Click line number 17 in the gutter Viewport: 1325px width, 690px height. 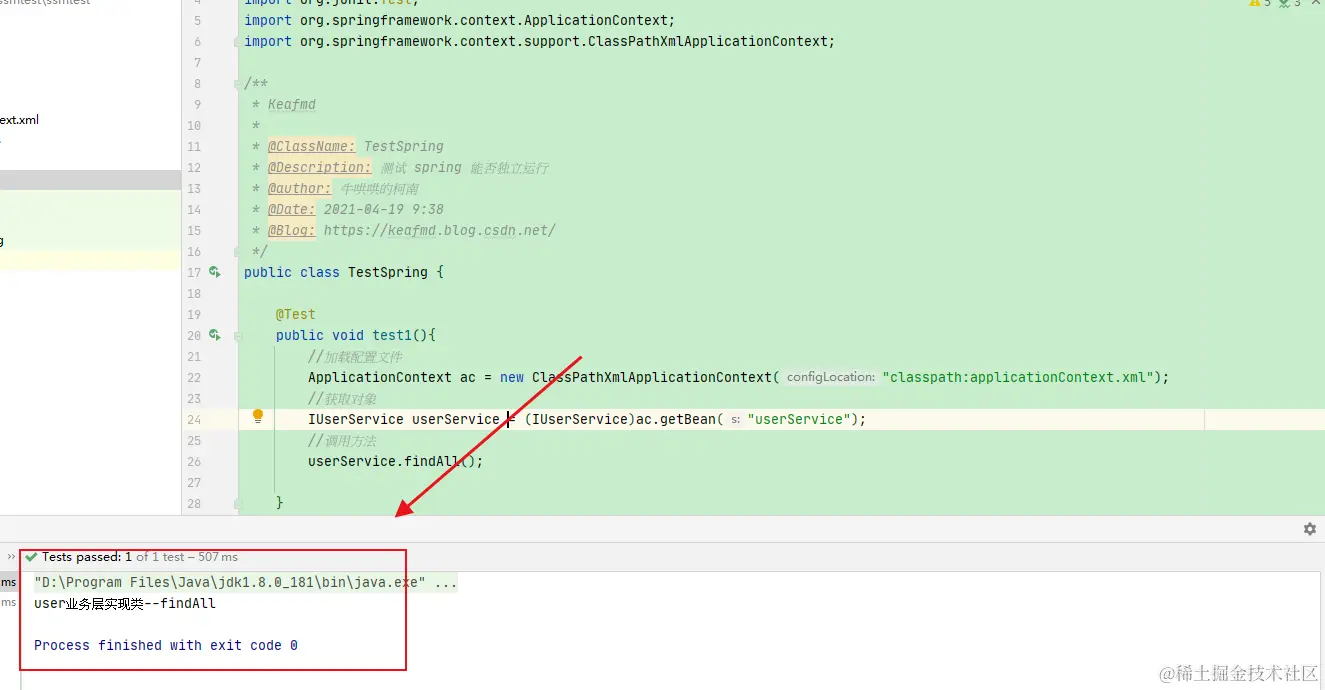[x=194, y=272]
